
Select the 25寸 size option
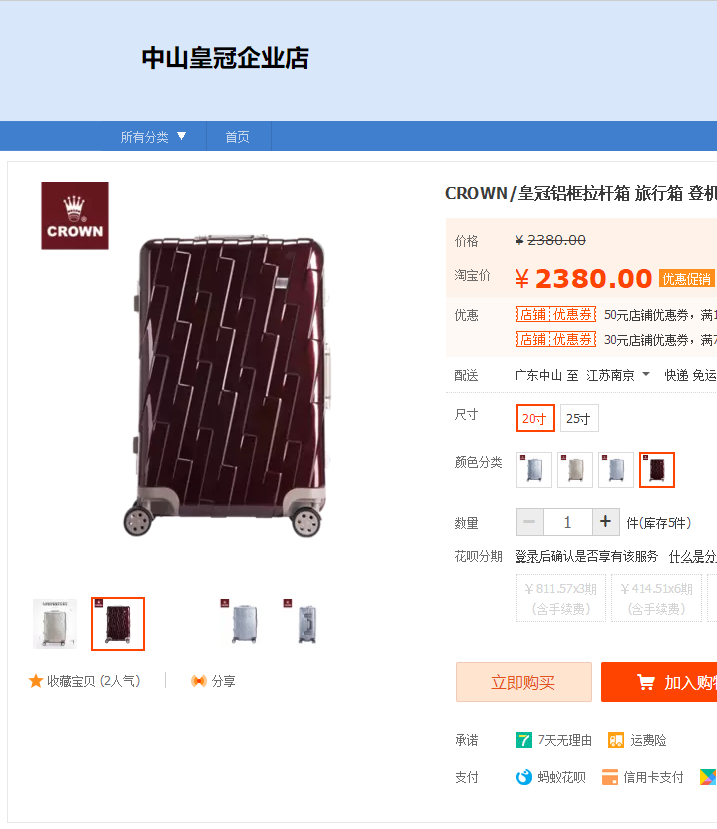pyautogui.click(x=579, y=418)
